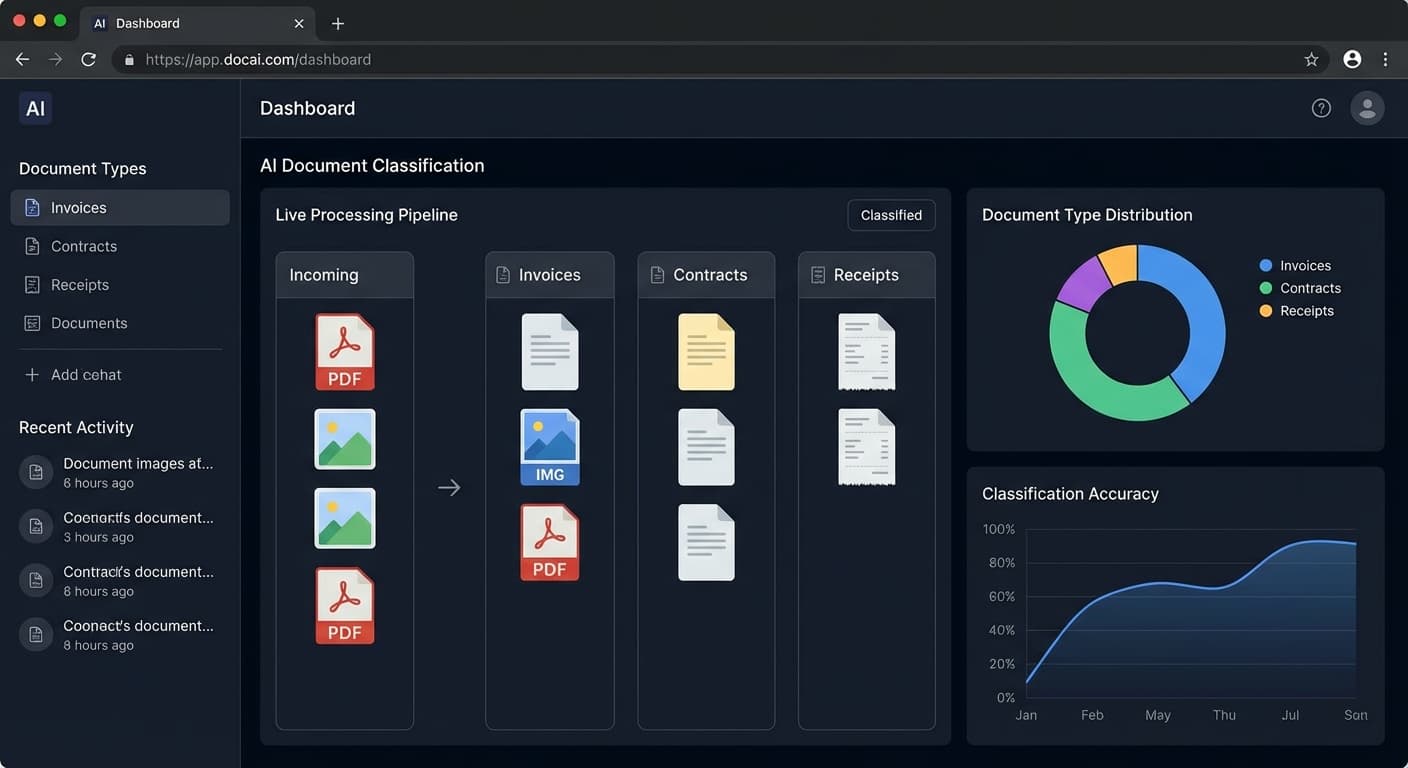The image size is (1408, 768).
Task: Bookmark this page with the star icon
Action: click(1311, 59)
